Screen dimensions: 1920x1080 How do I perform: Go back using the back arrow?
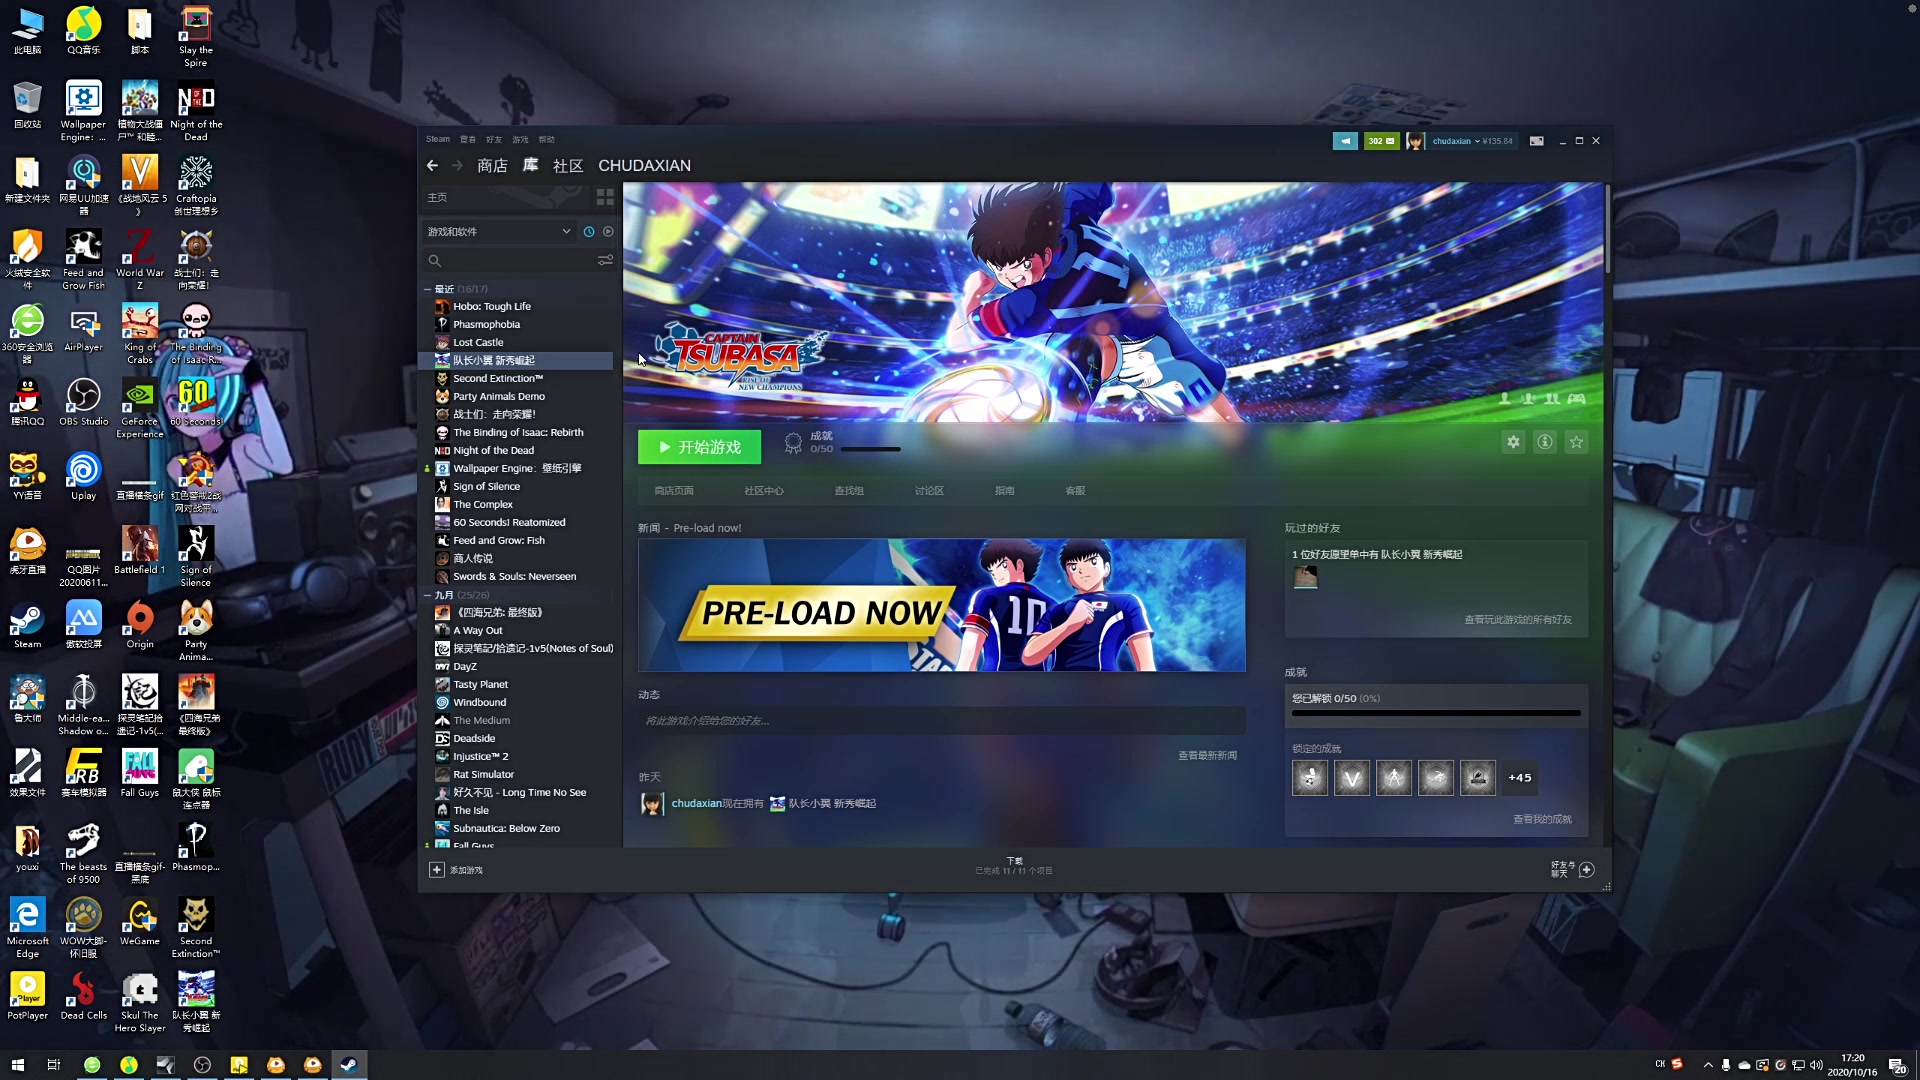point(432,166)
